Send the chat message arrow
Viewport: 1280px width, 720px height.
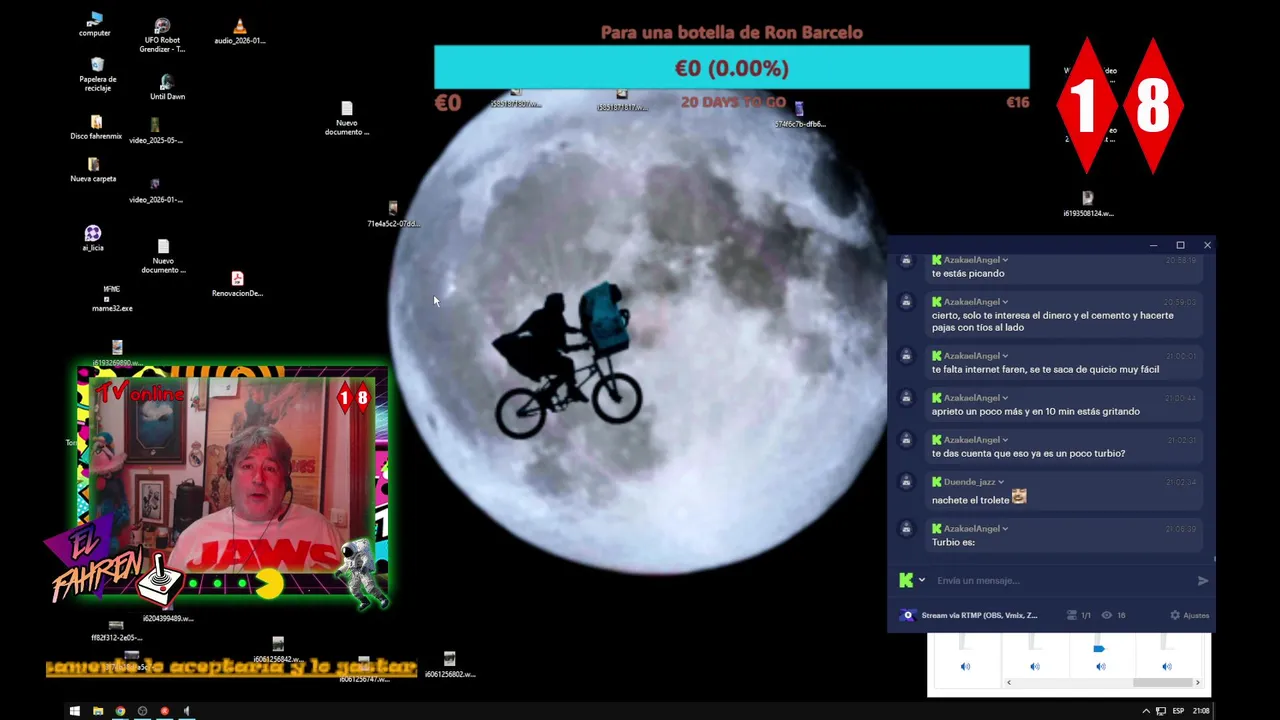tap(1203, 580)
